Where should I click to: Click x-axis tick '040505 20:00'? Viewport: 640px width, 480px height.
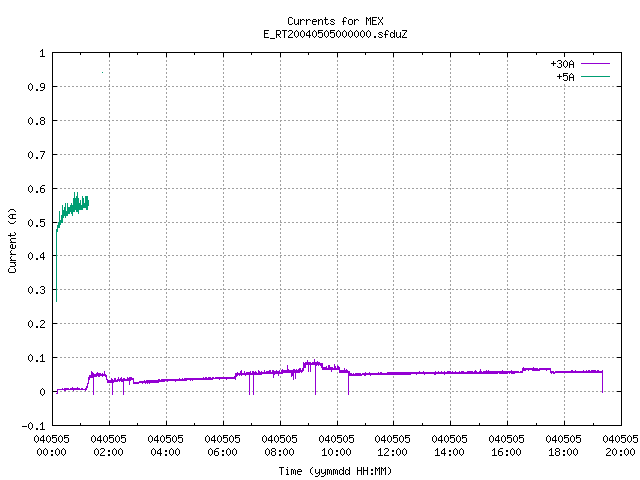point(620,445)
